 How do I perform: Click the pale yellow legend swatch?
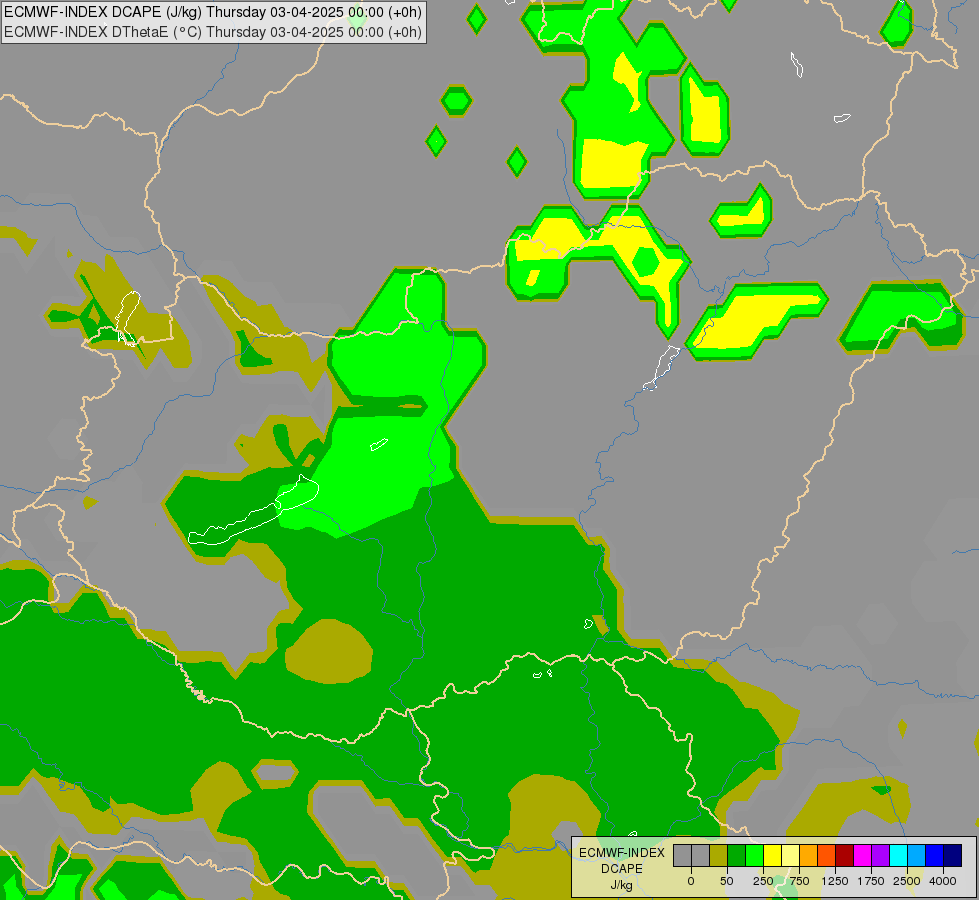point(790,855)
